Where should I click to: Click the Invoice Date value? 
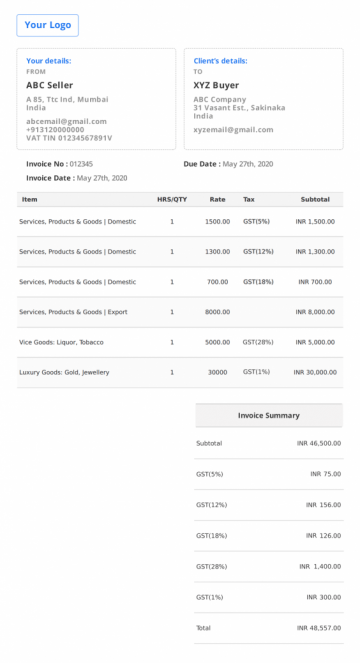[102, 178]
